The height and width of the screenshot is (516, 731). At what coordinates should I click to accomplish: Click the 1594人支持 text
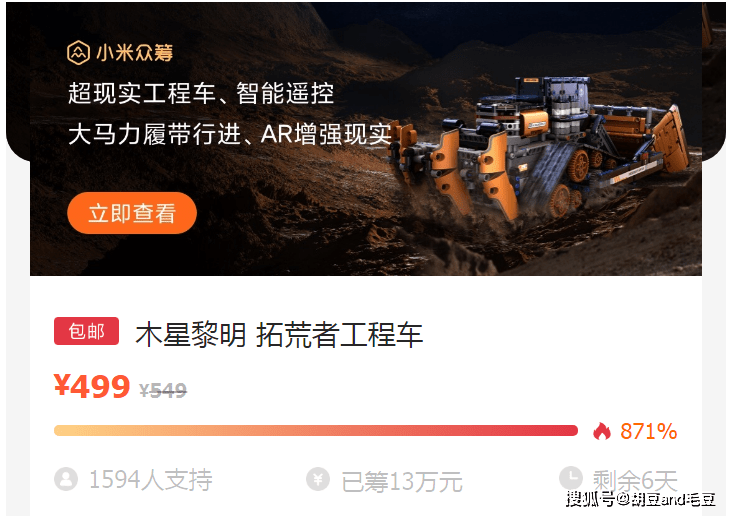pyautogui.click(x=151, y=480)
